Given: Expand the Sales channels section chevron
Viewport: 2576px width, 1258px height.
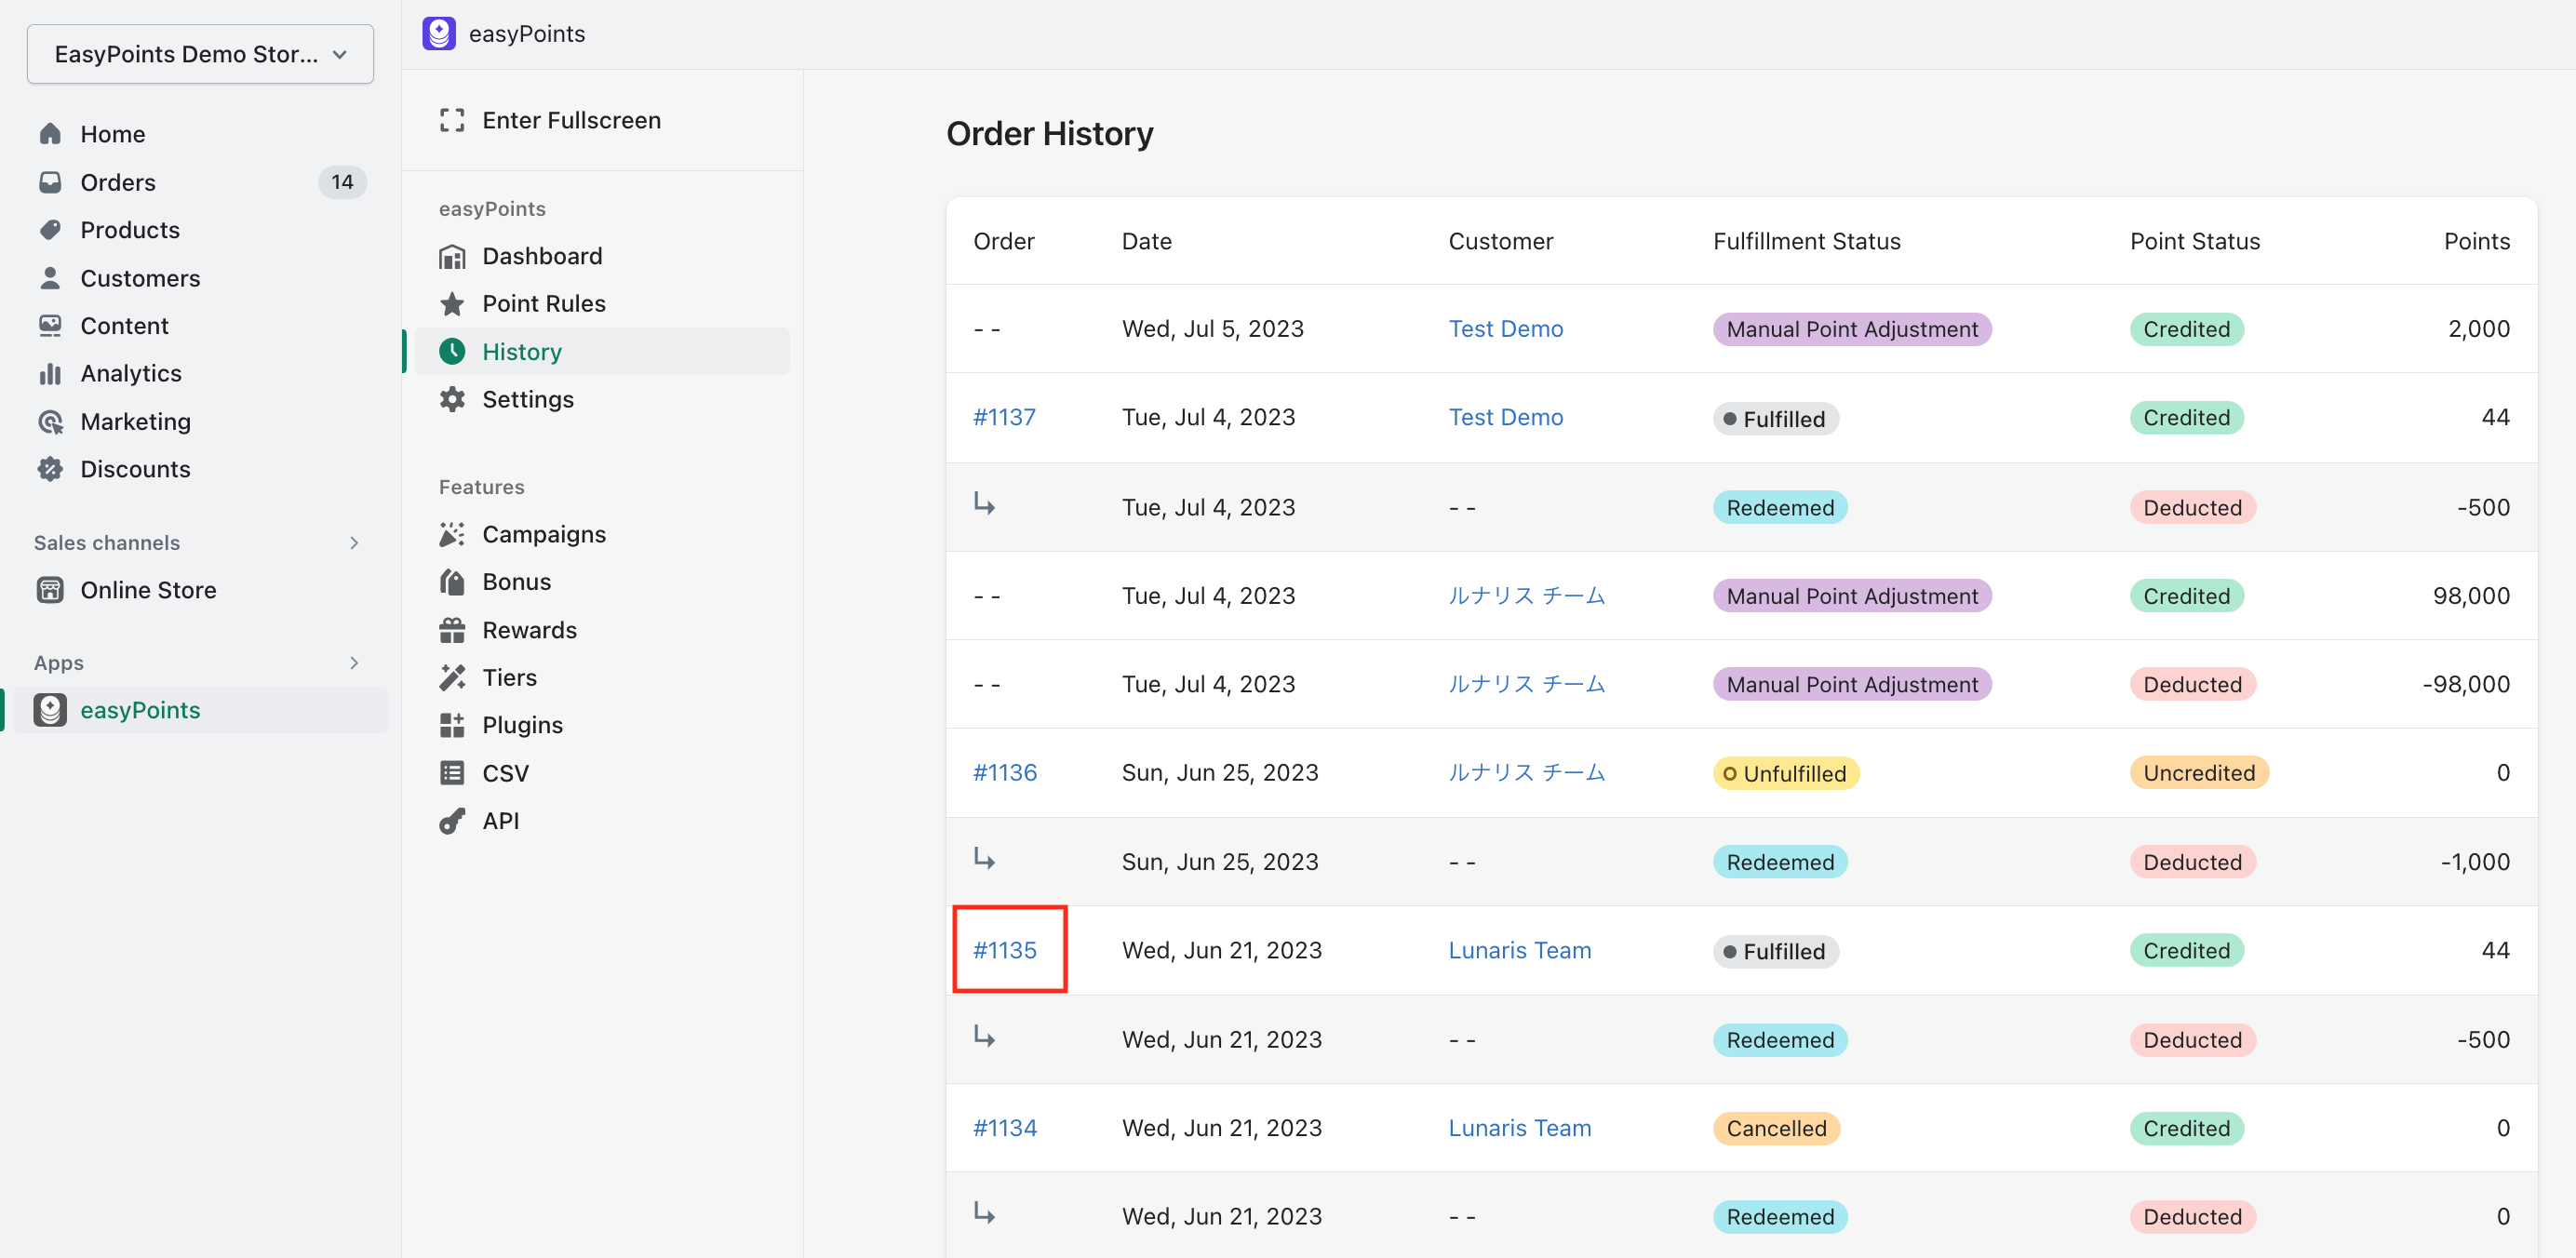Looking at the screenshot, I should [354, 543].
